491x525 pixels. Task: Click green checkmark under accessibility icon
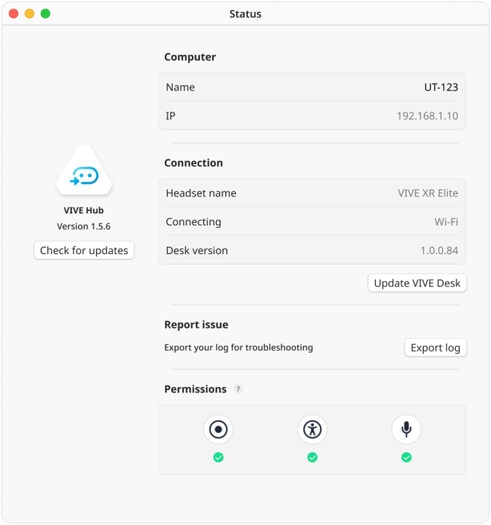pos(312,457)
